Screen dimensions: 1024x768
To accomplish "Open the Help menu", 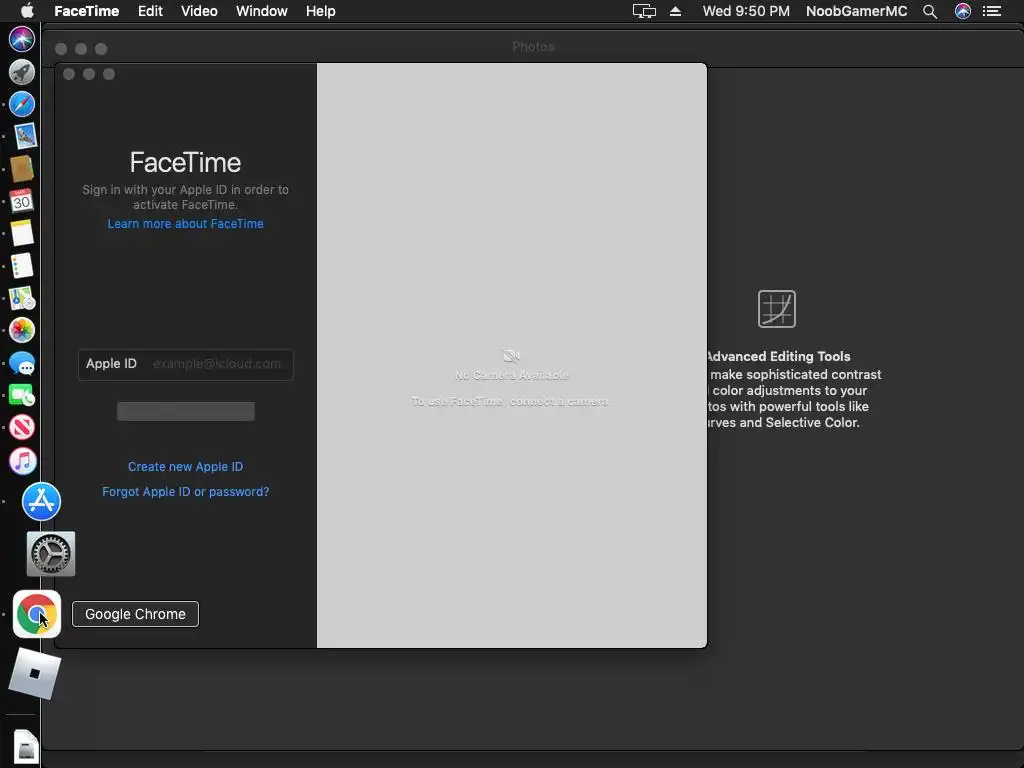I will (321, 11).
